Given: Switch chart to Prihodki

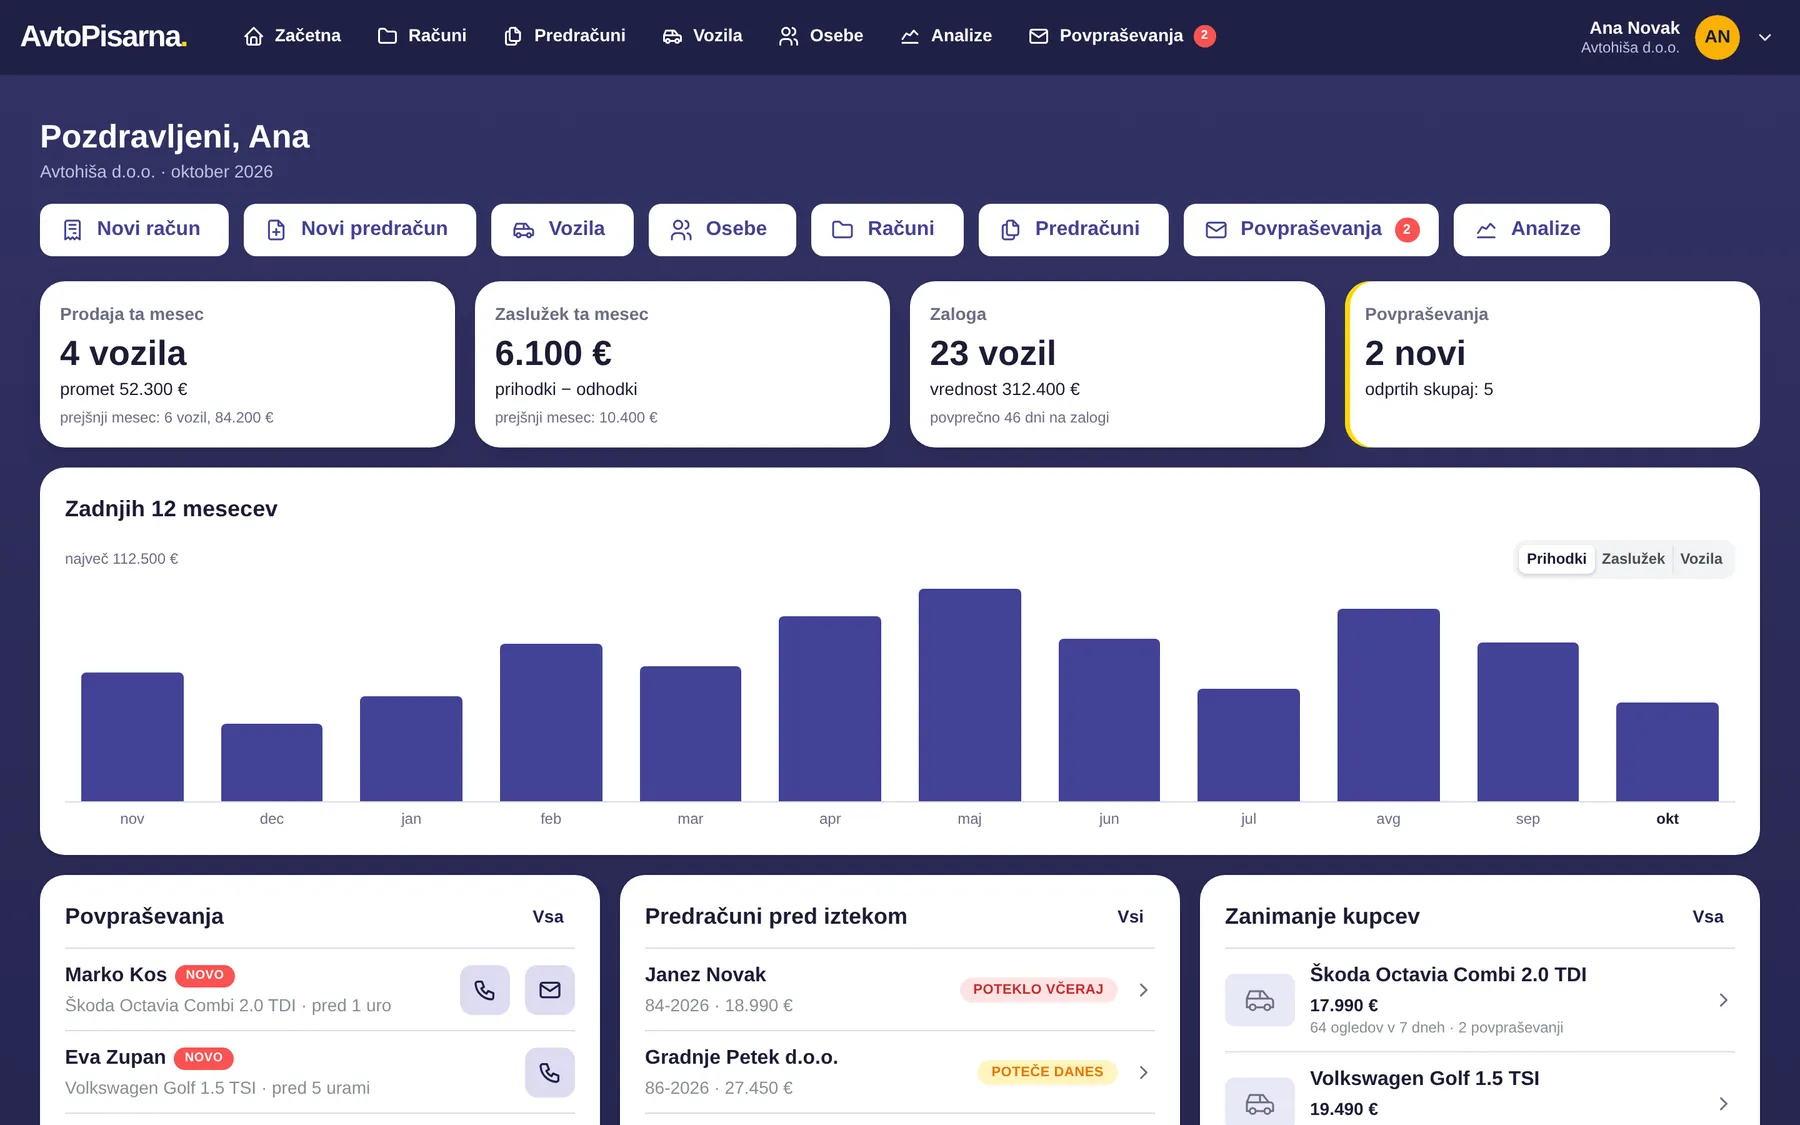Looking at the screenshot, I should click(1556, 559).
